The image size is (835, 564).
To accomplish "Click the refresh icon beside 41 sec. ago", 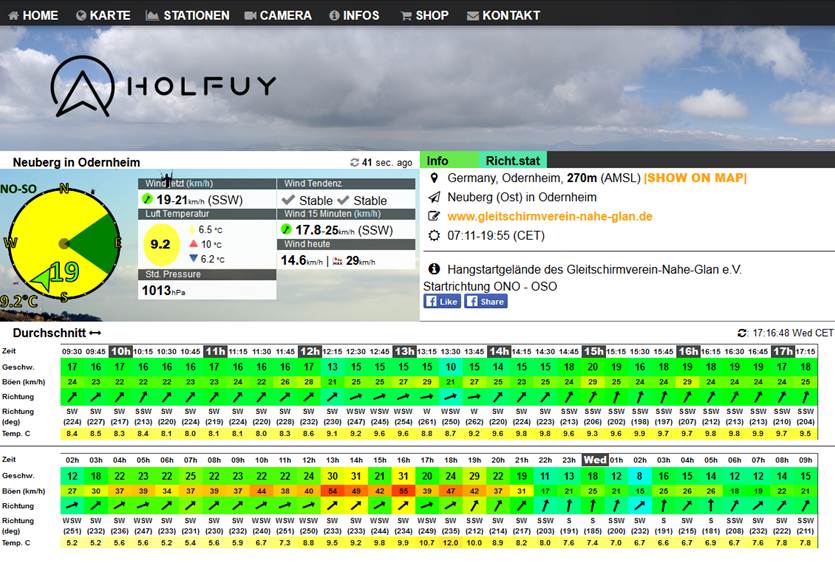I will (x=355, y=162).
